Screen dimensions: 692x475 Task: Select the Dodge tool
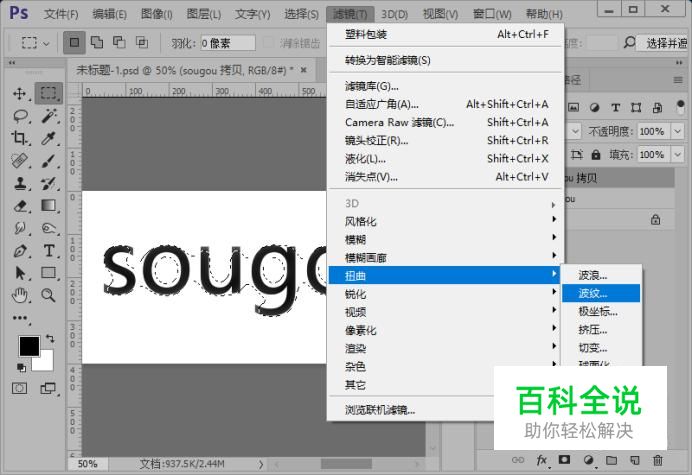49,228
